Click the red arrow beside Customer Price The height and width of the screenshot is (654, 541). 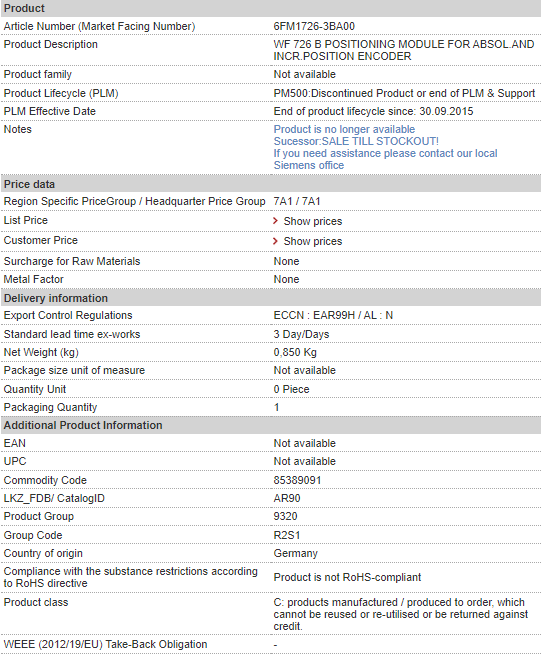coord(275,241)
